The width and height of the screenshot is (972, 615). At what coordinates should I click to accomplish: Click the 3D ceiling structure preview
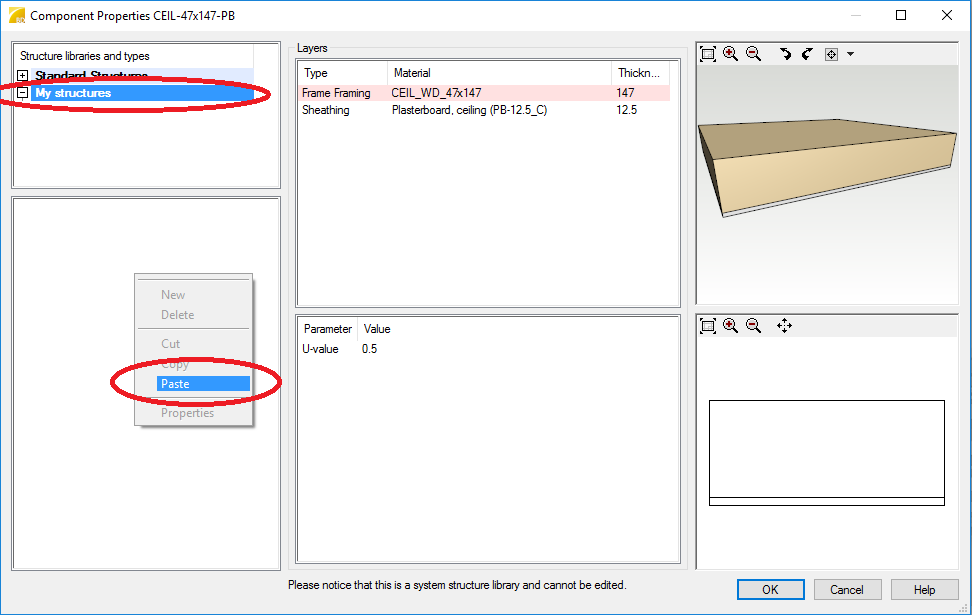pyautogui.click(x=826, y=167)
